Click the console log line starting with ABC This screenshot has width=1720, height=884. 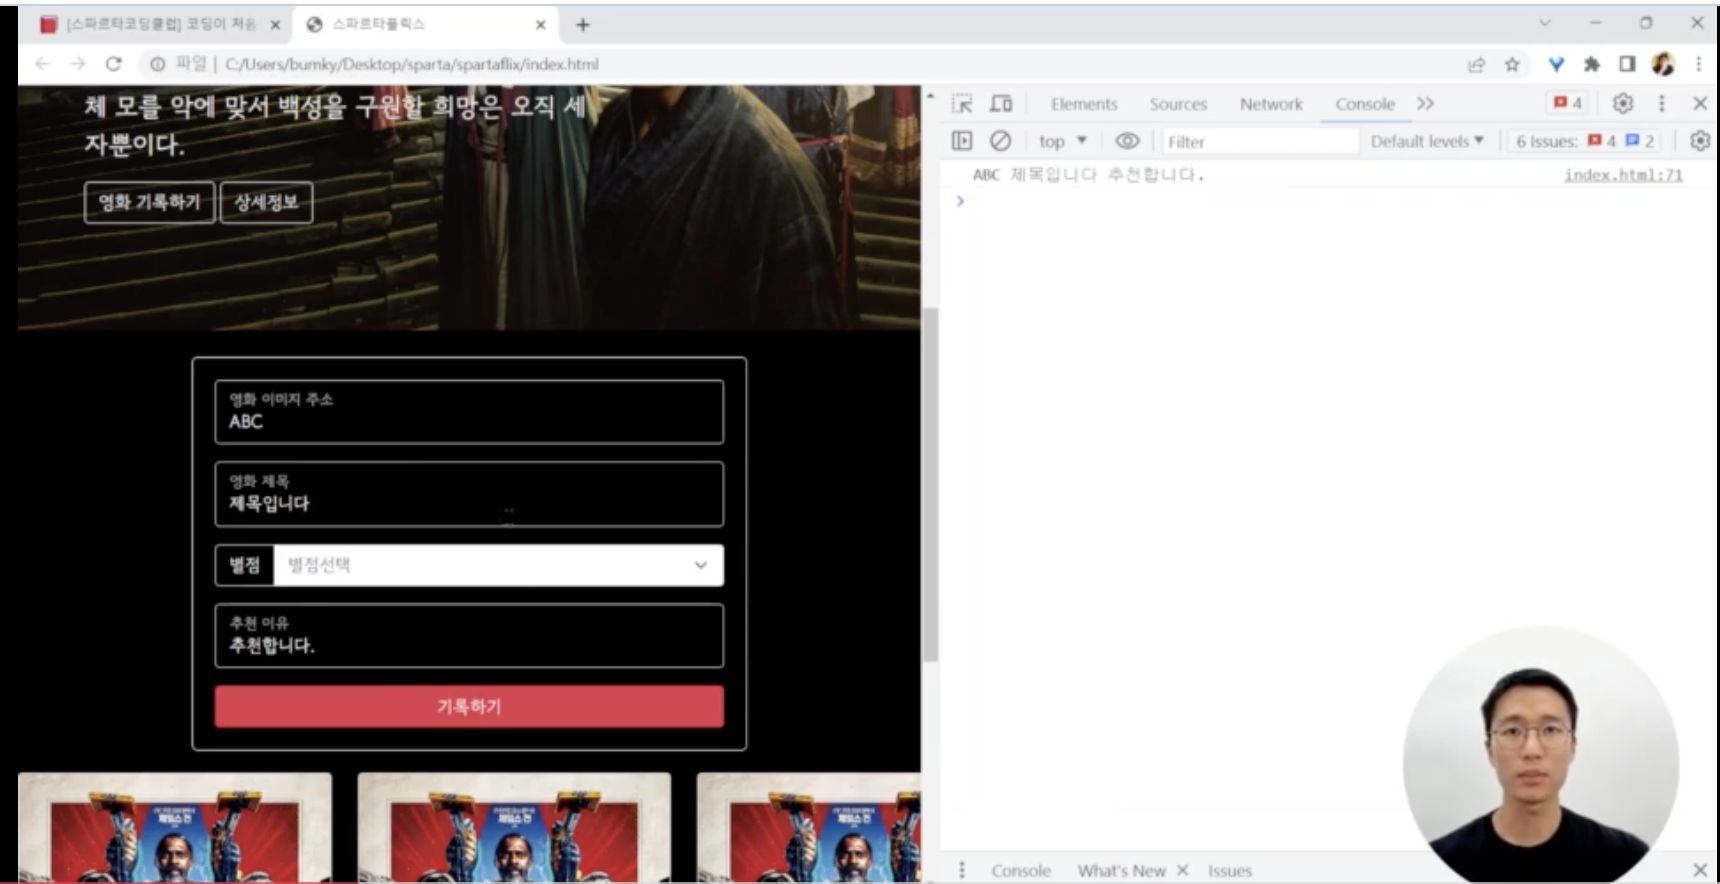(x=1088, y=174)
